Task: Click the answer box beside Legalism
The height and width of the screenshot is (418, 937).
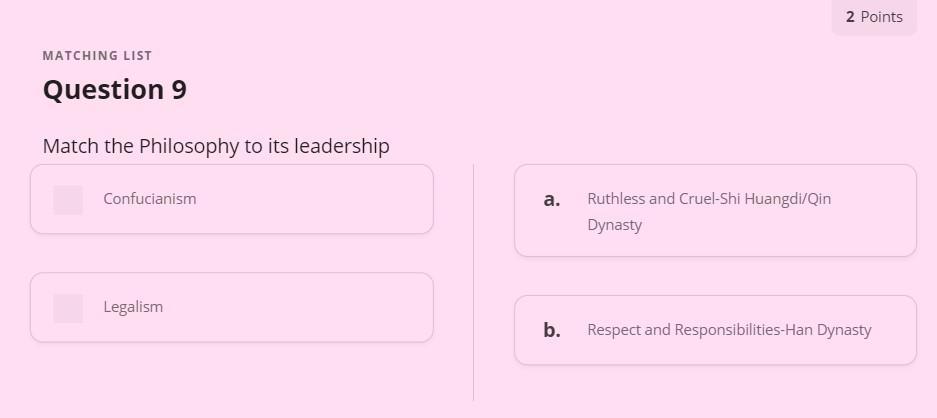Action: click(68, 308)
